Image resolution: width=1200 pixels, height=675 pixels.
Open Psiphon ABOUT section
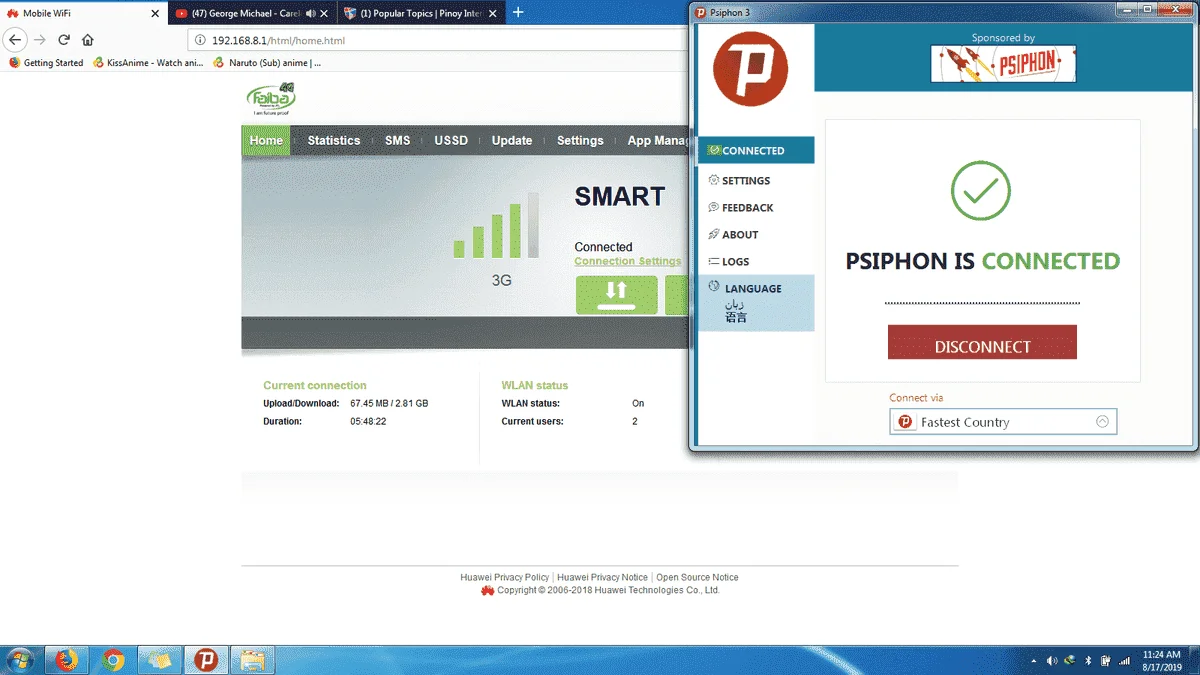pos(733,235)
